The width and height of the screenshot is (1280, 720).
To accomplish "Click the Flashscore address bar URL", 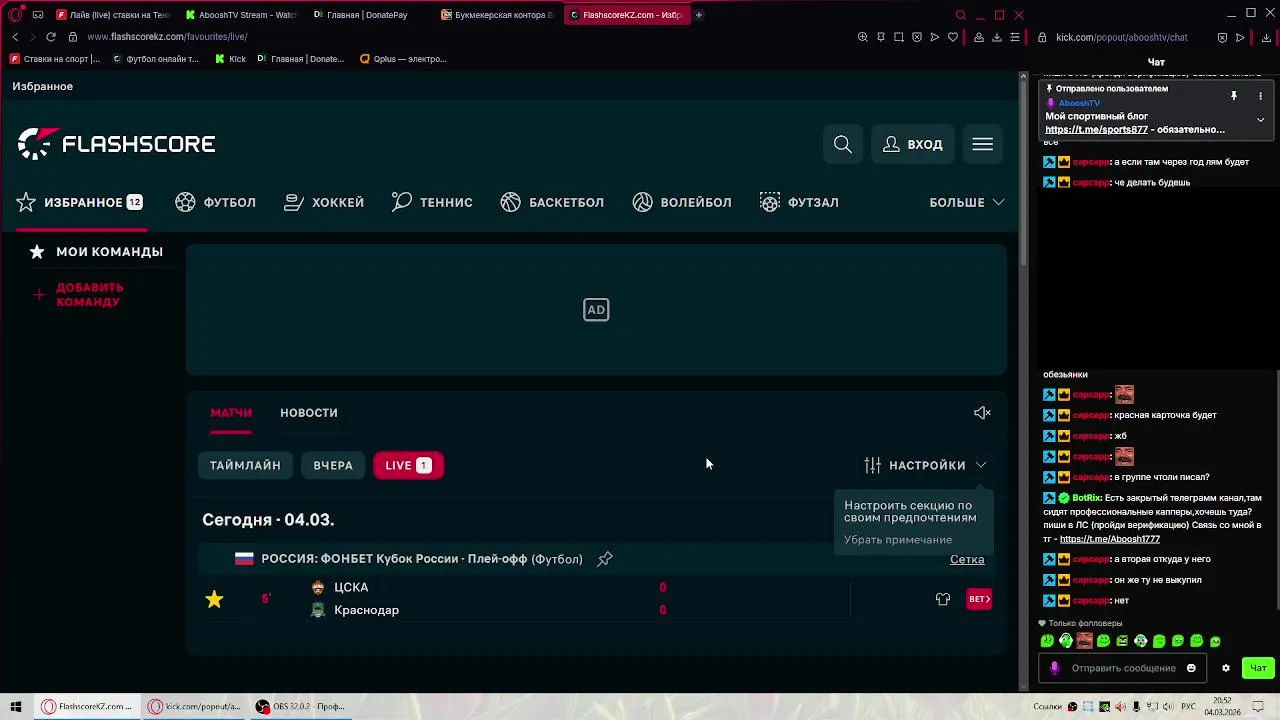I will 167,37.
